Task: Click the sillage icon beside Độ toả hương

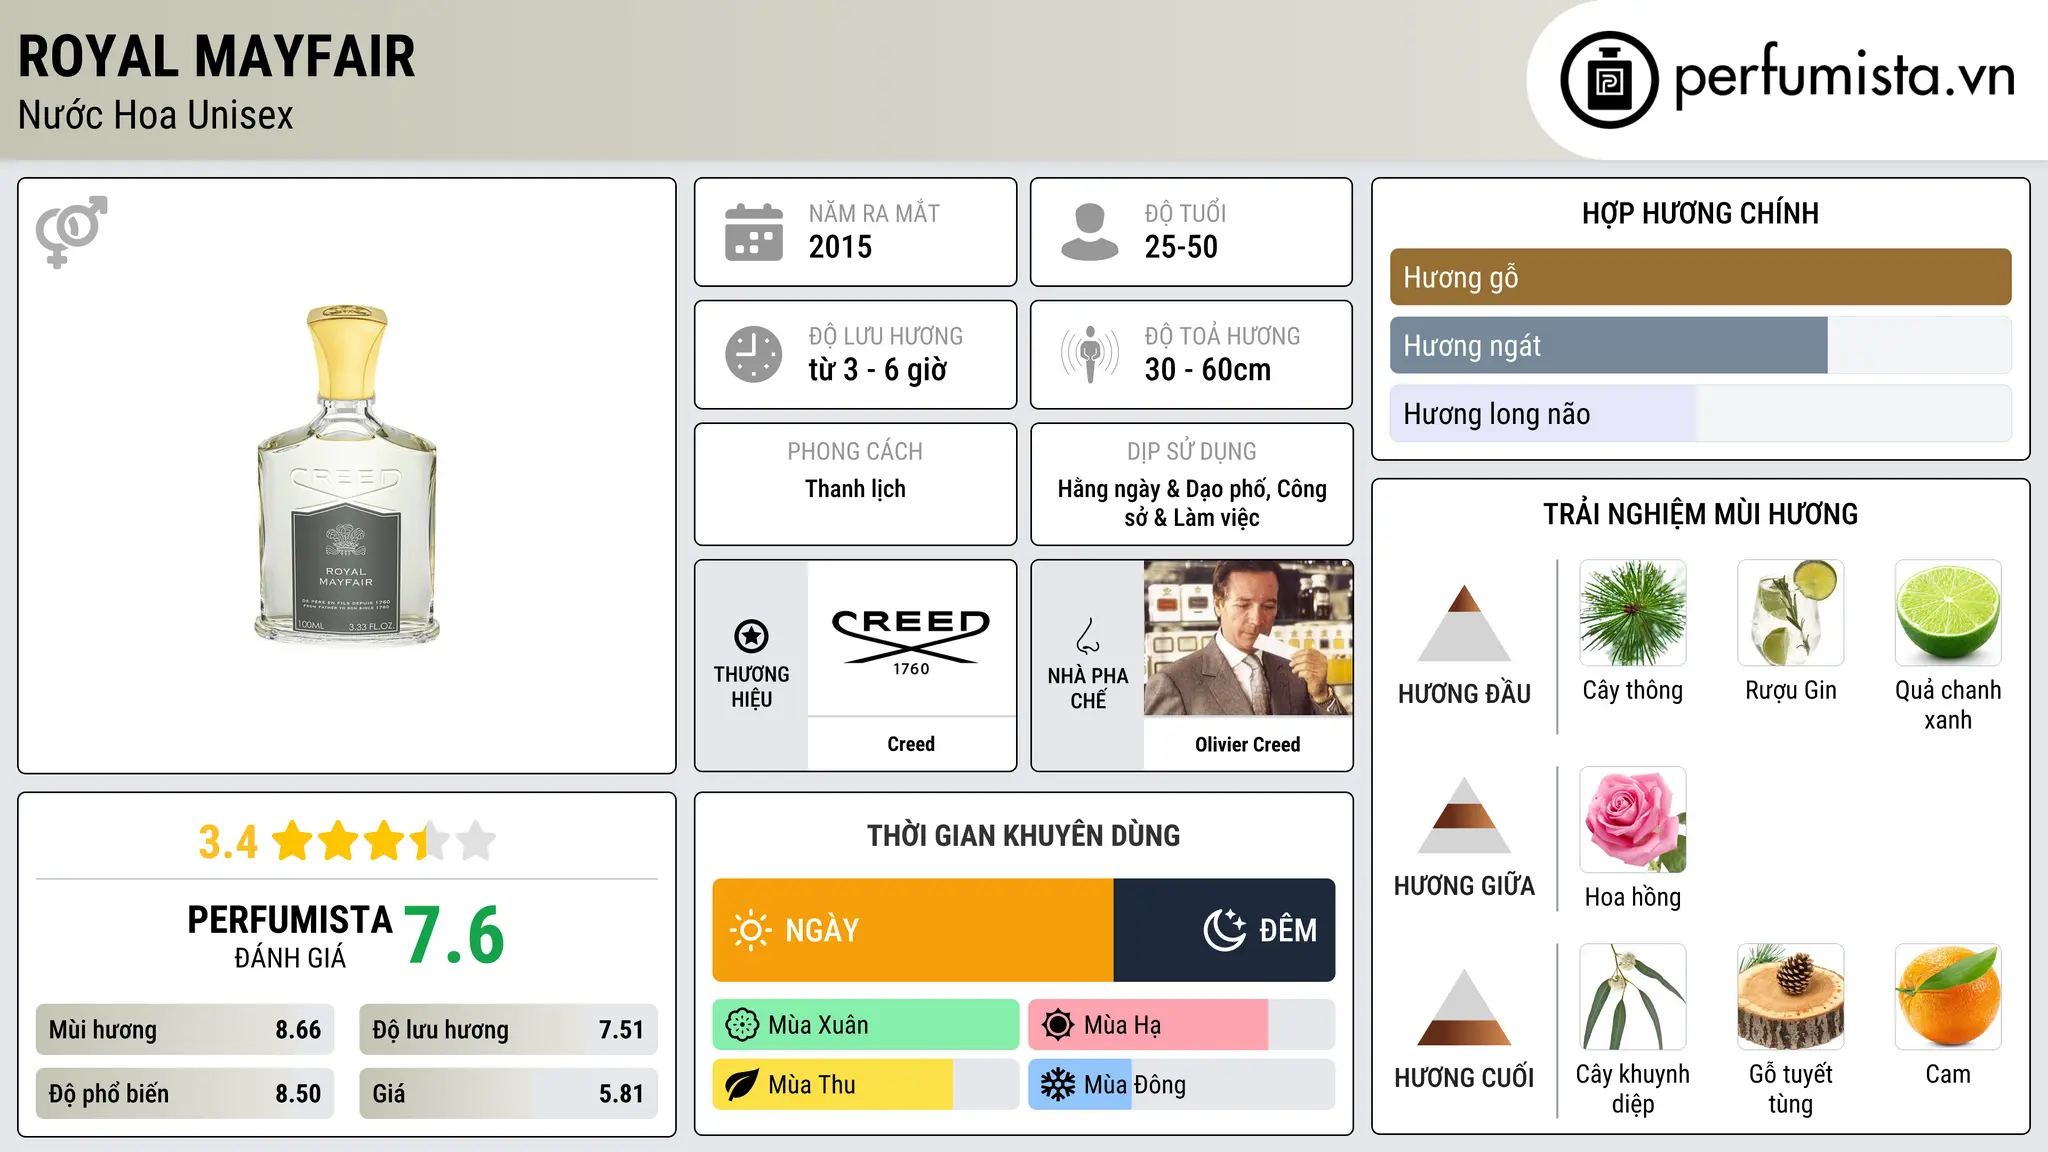Action: (x=1089, y=354)
